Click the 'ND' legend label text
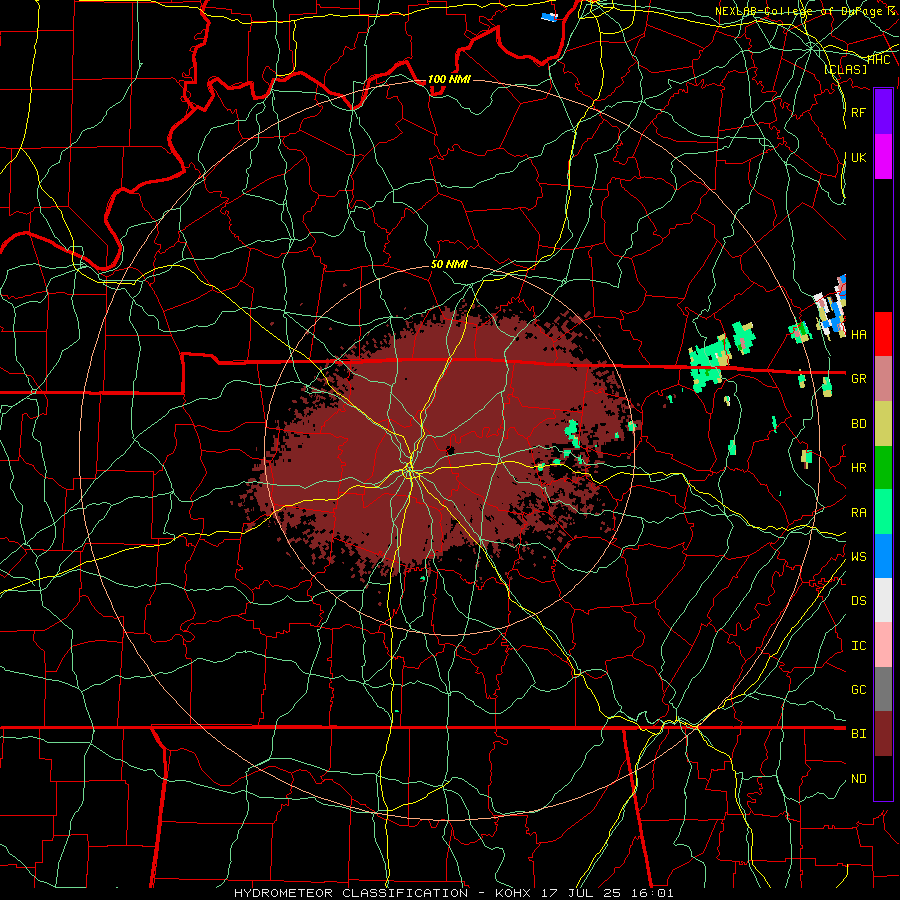 pyautogui.click(x=858, y=779)
